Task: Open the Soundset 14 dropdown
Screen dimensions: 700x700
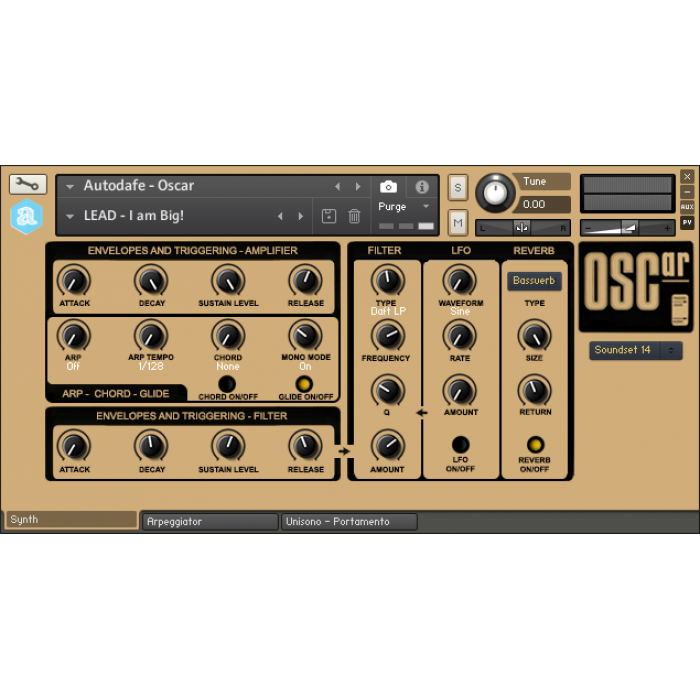Action: [635, 350]
